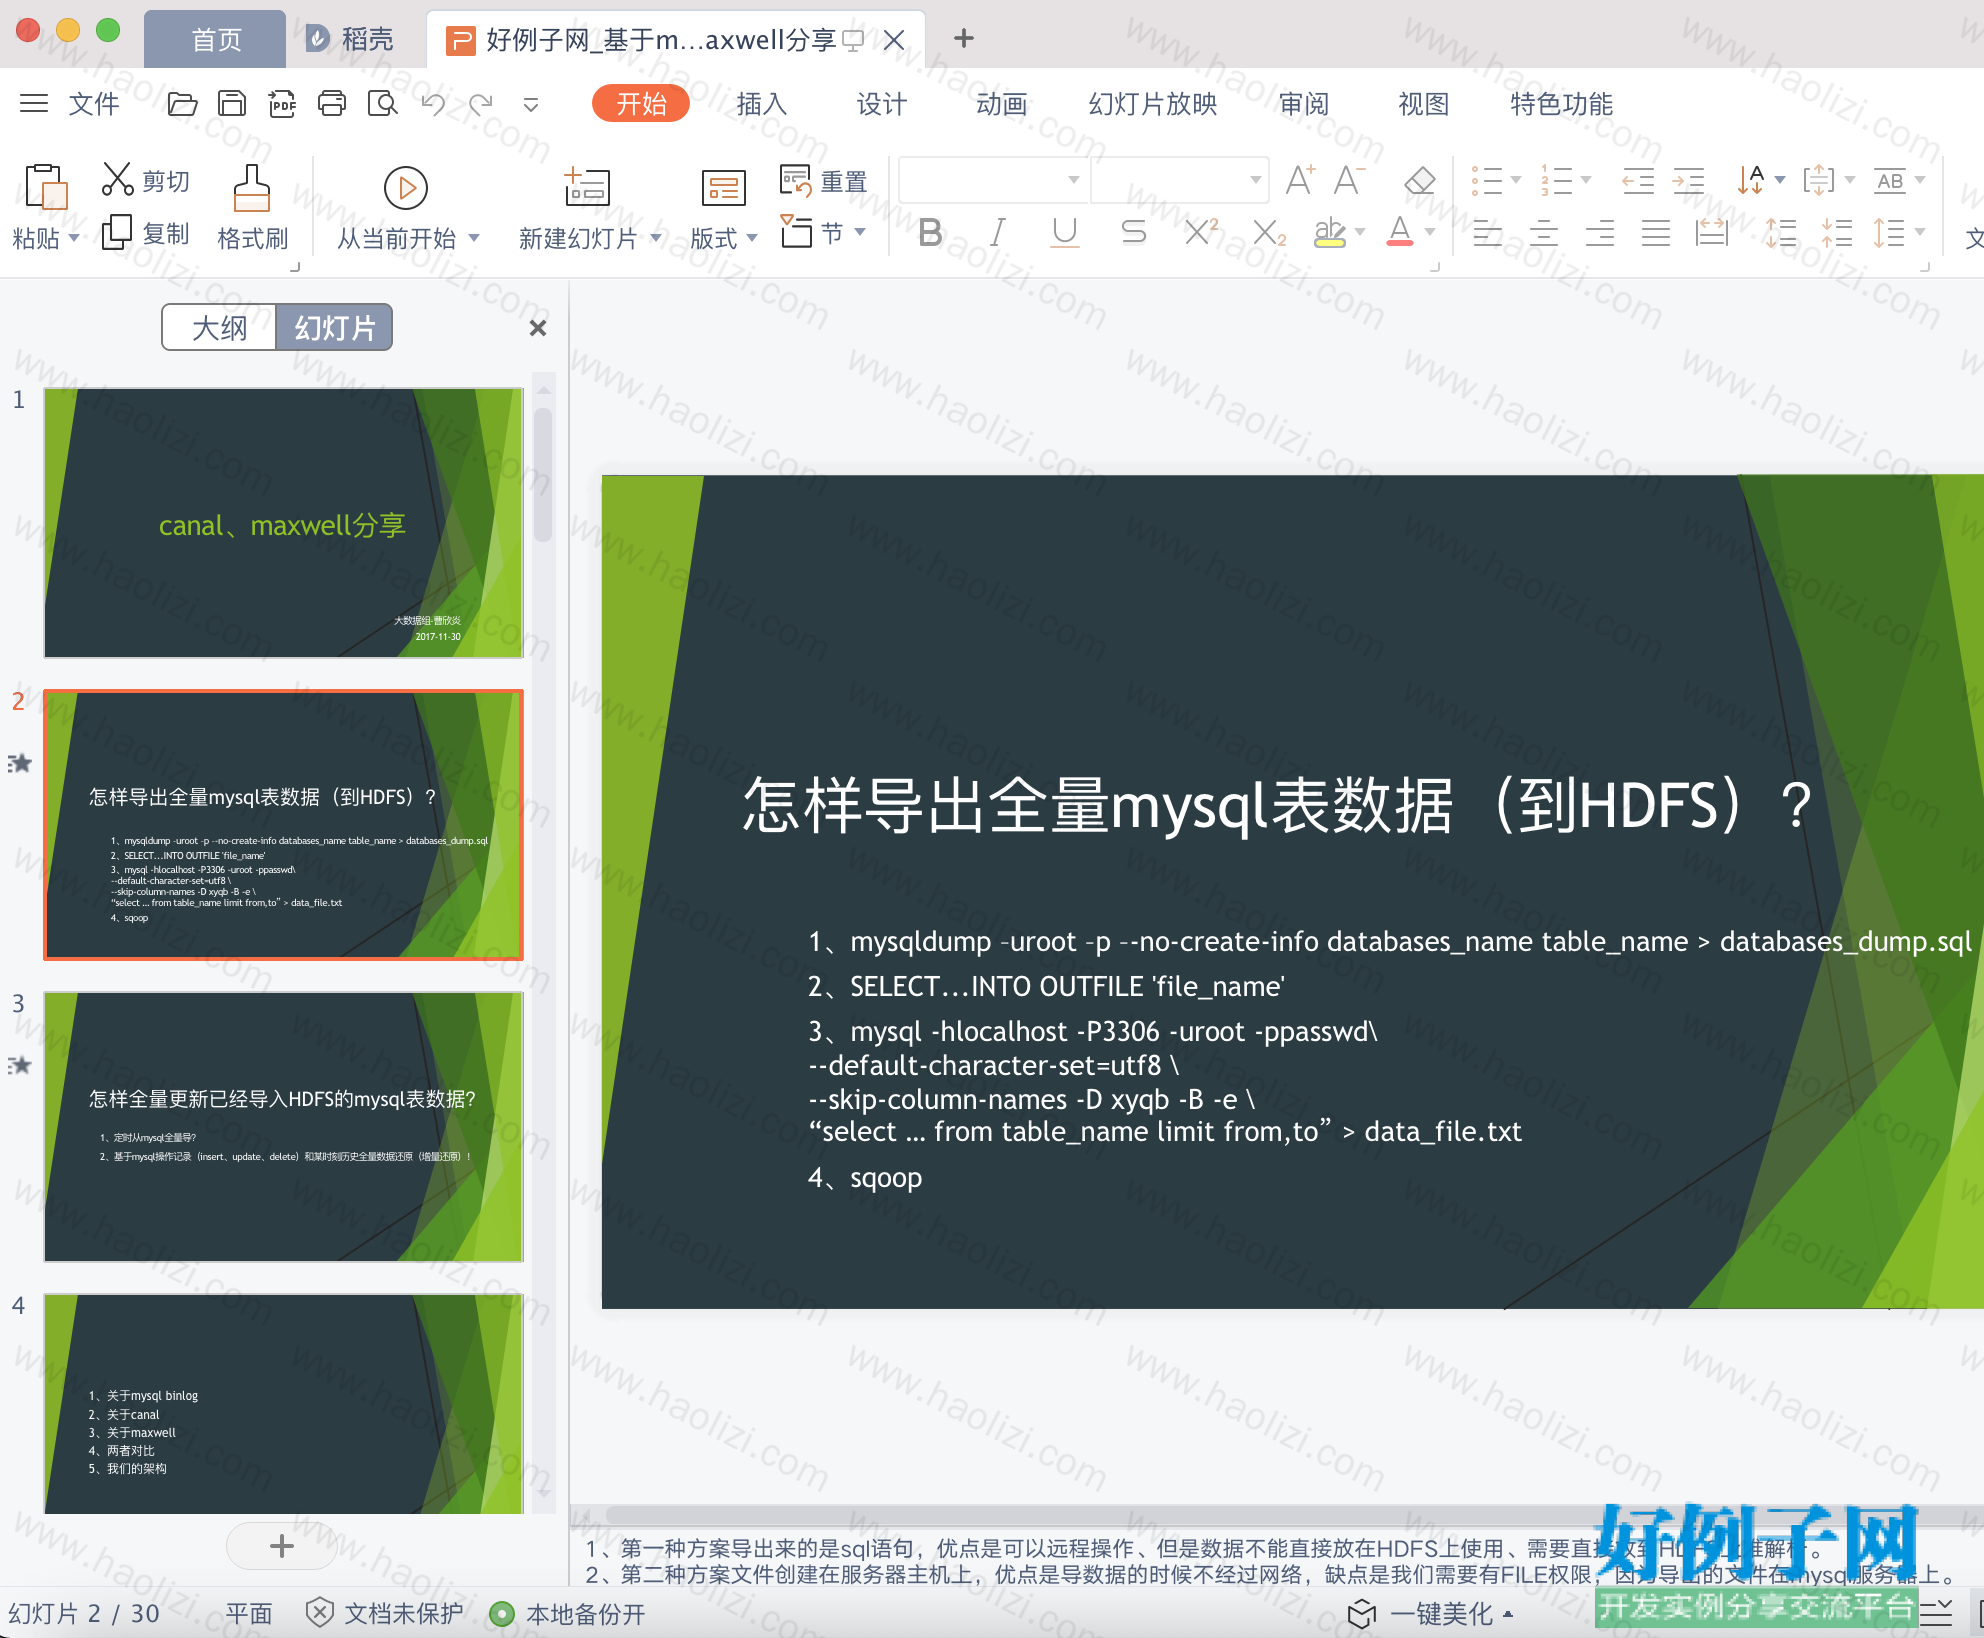The height and width of the screenshot is (1638, 1984).
Task: Reset the slide layout (重置)
Action: [x=824, y=181]
